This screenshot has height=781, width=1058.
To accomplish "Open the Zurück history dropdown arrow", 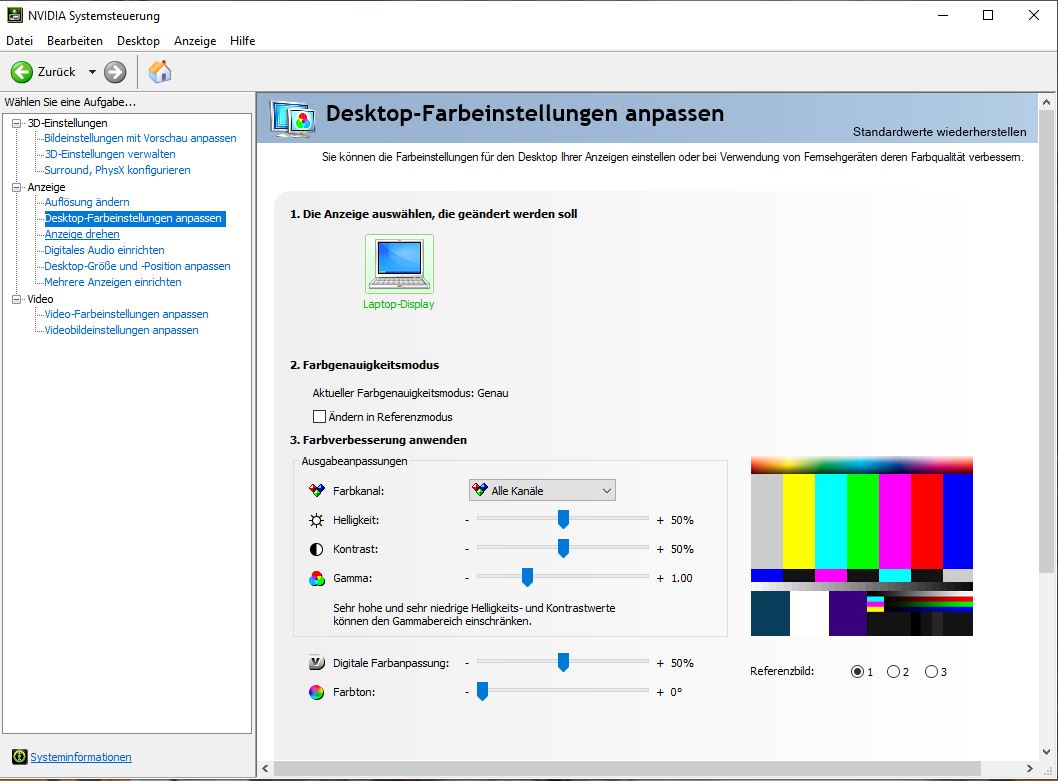I will pos(92,72).
